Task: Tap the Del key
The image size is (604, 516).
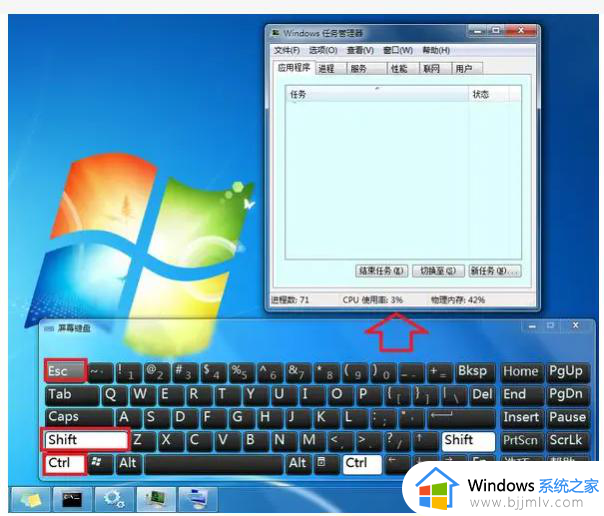Action: (483, 395)
